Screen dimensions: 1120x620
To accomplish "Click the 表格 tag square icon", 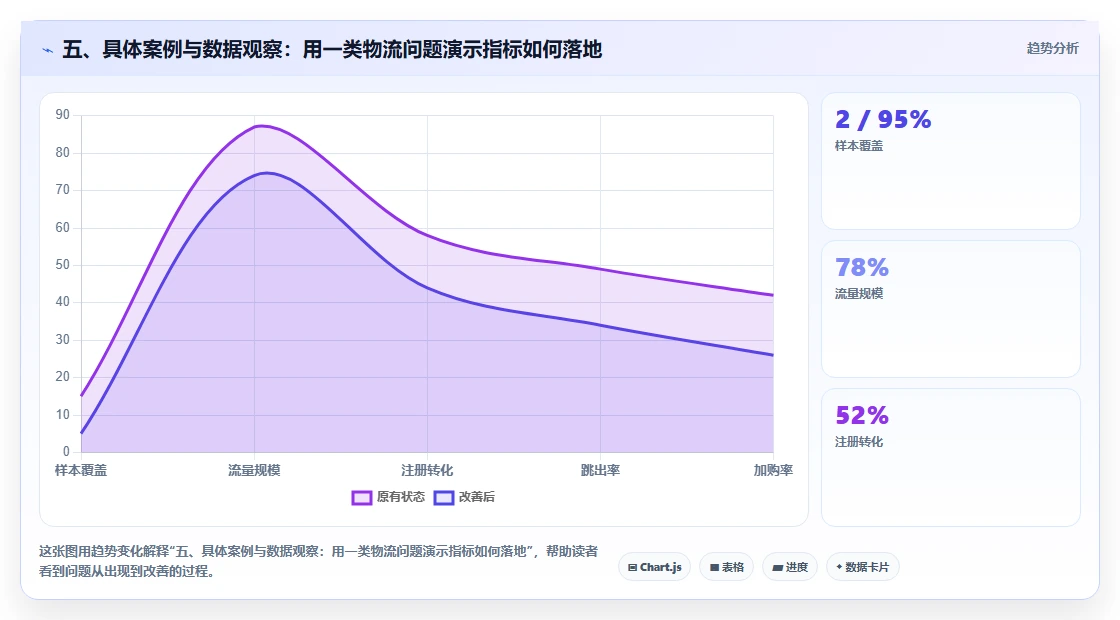I will pos(714,568).
